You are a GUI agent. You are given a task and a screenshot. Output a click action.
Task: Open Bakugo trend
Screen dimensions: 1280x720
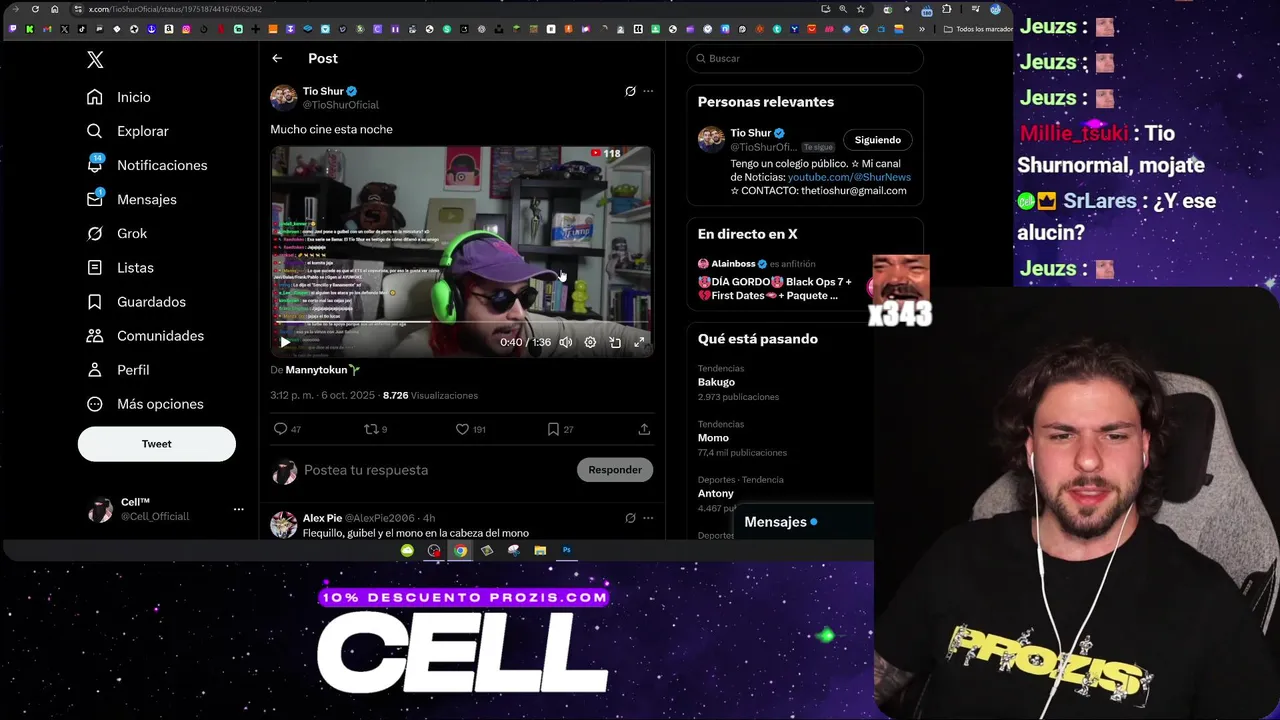point(716,382)
